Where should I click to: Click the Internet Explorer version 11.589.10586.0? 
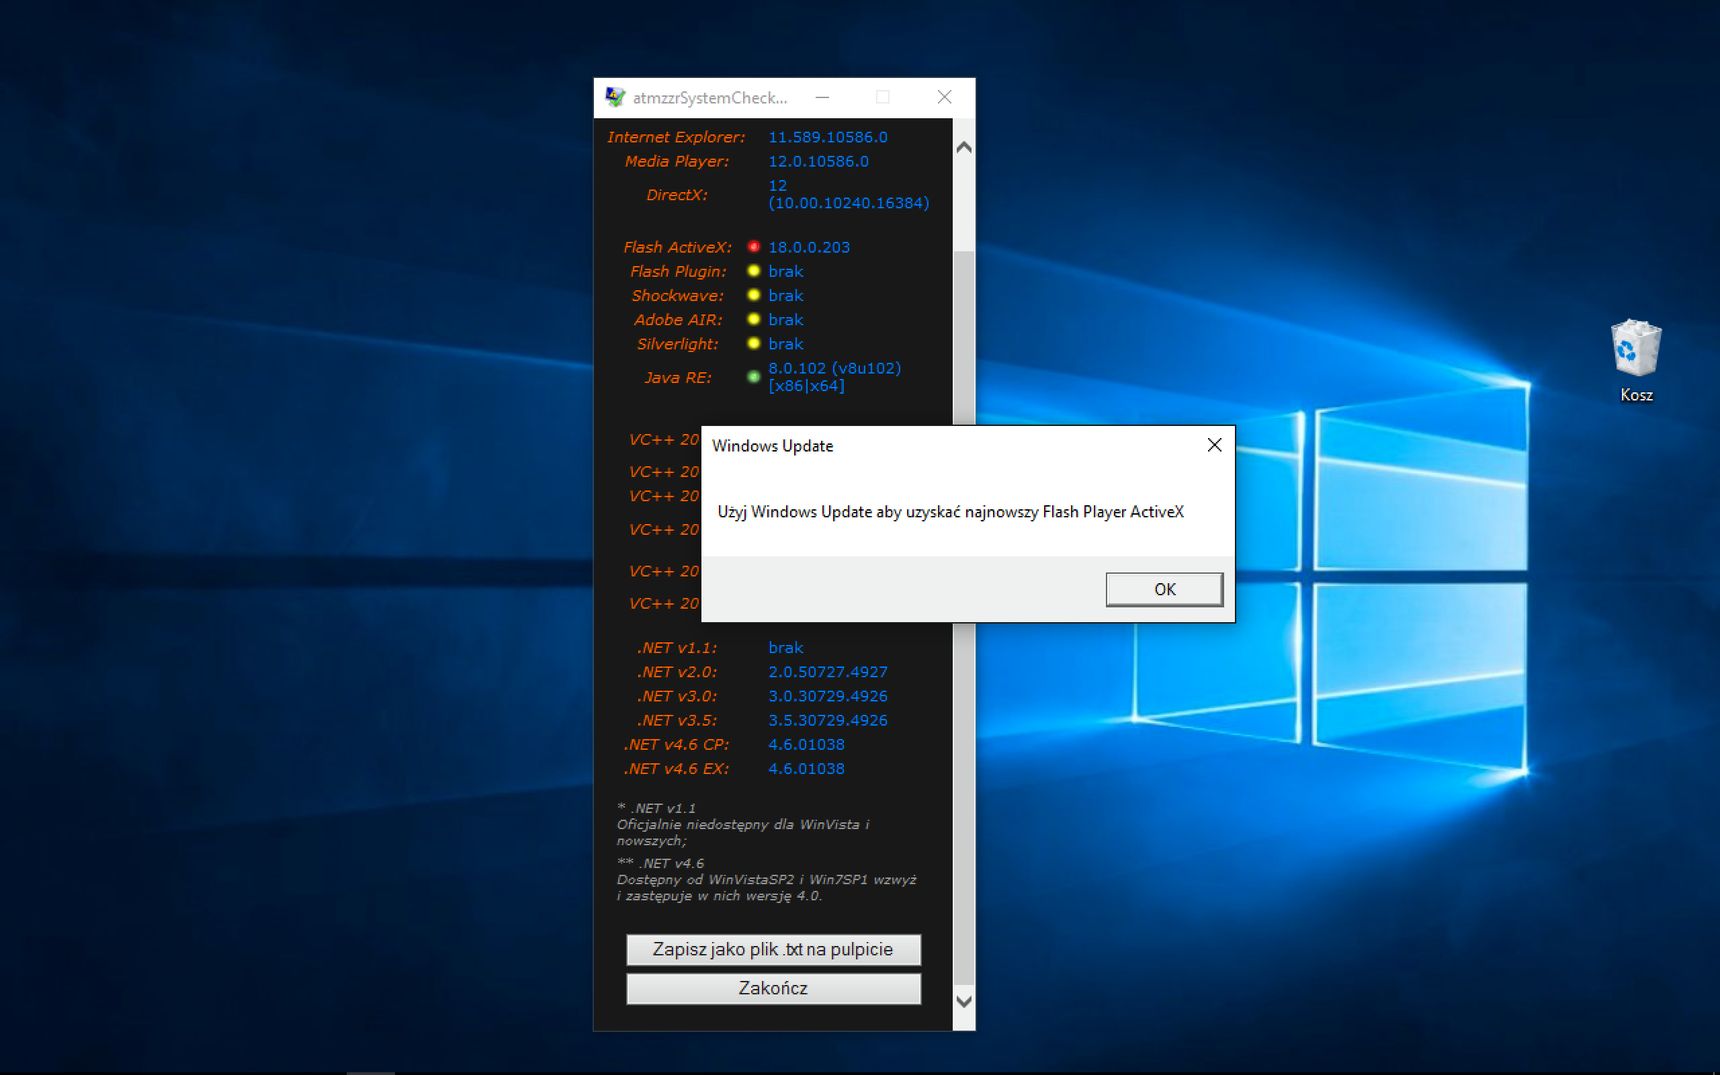click(x=828, y=137)
